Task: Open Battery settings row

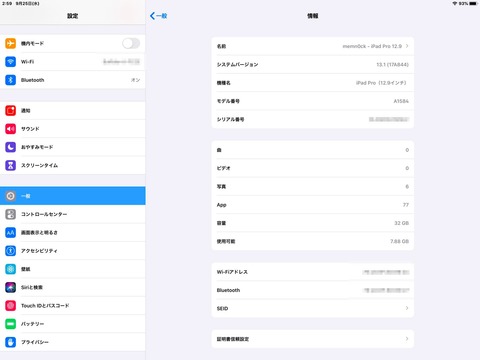Action: (x=73, y=324)
